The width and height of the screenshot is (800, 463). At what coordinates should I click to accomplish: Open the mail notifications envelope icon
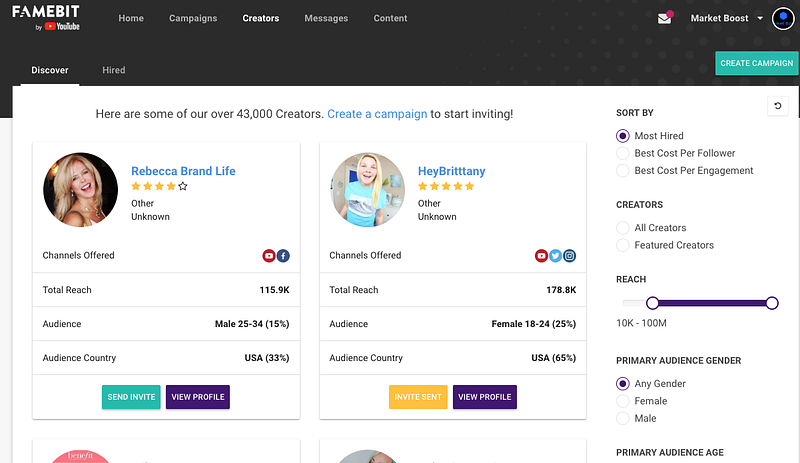click(x=664, y=18)
